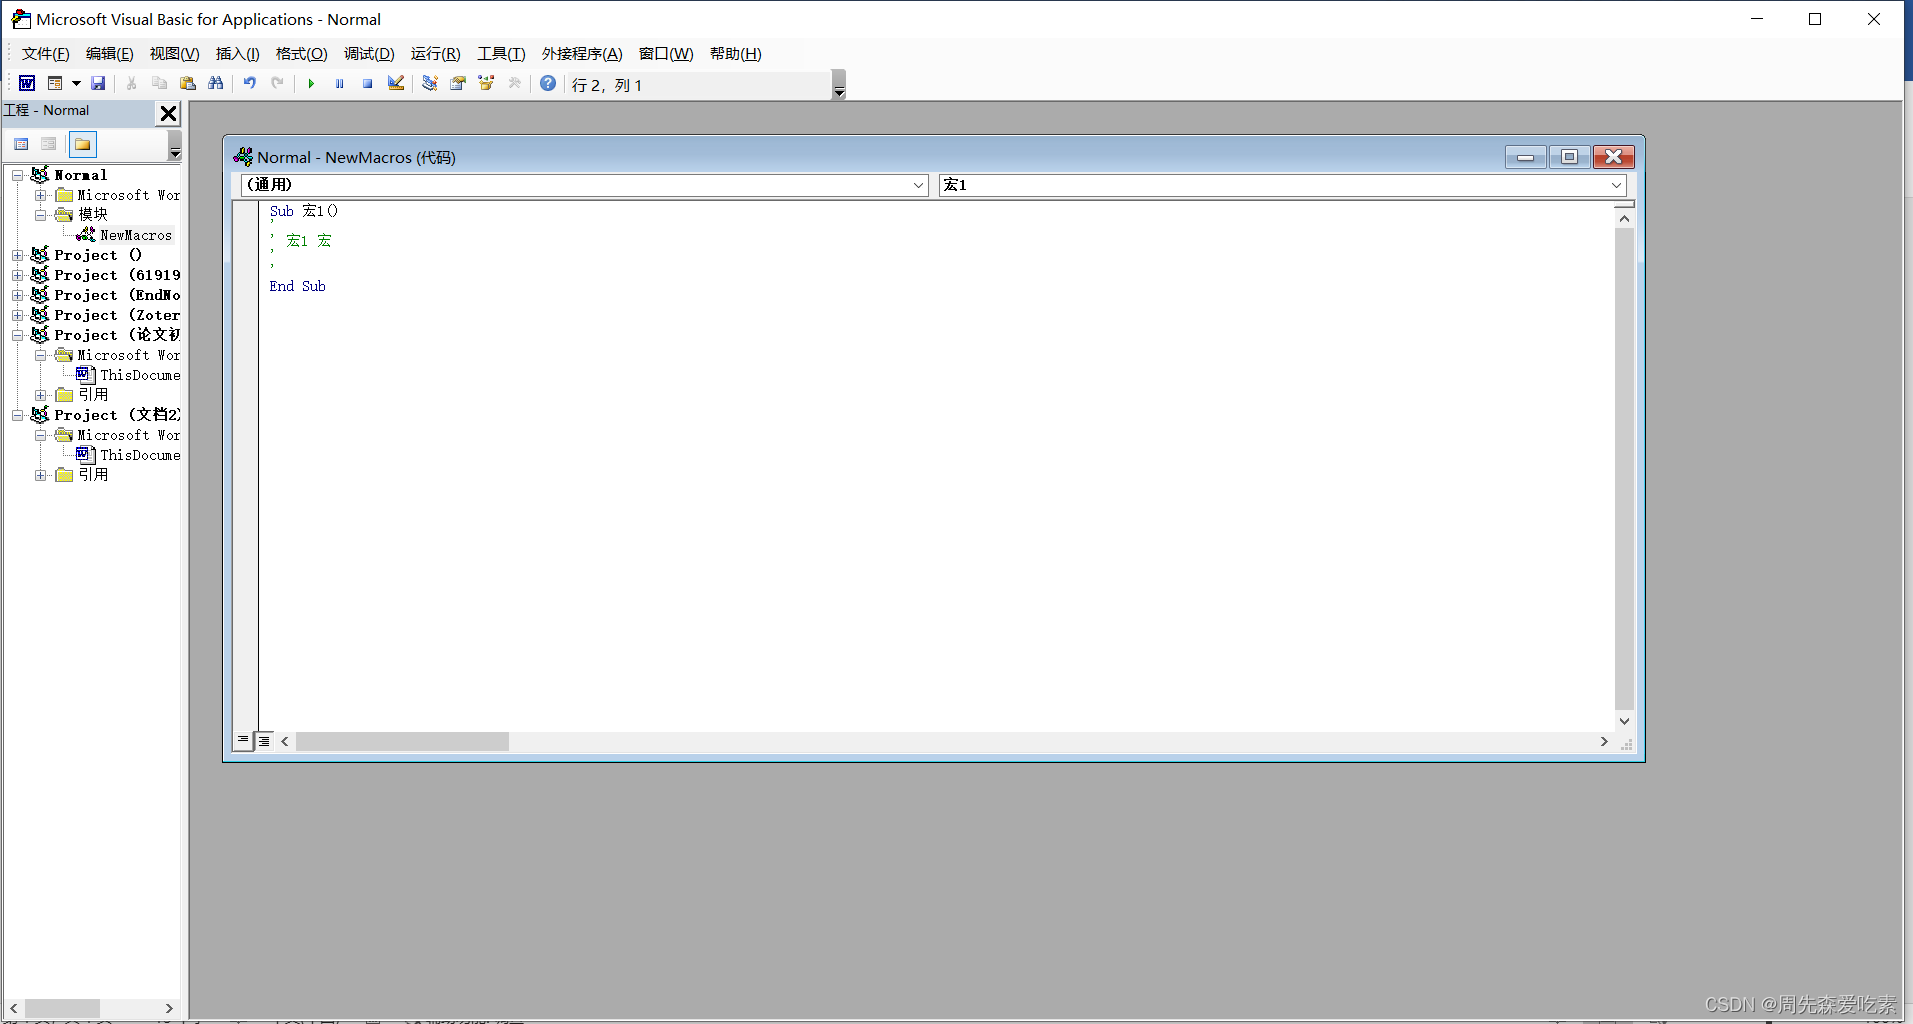Click the Break pause icon
1913x1024 pixels.
pyautogui.click(x=339, y=83)
